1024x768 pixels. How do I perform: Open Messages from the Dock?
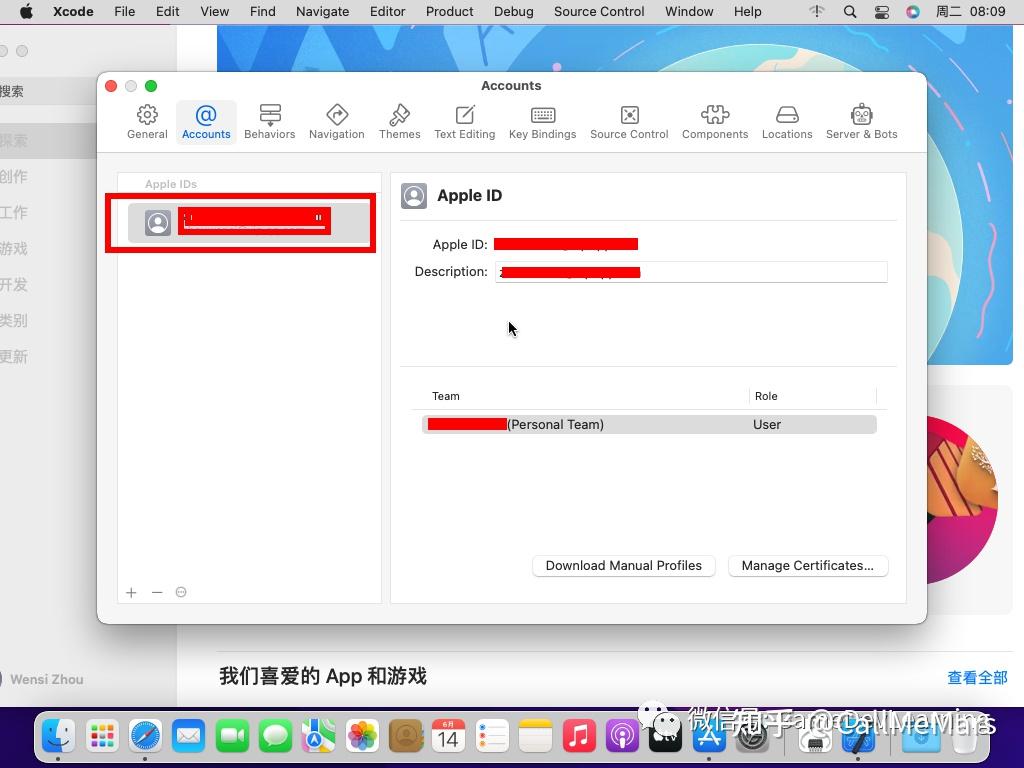pyautogui.click(x=276, y=736)
